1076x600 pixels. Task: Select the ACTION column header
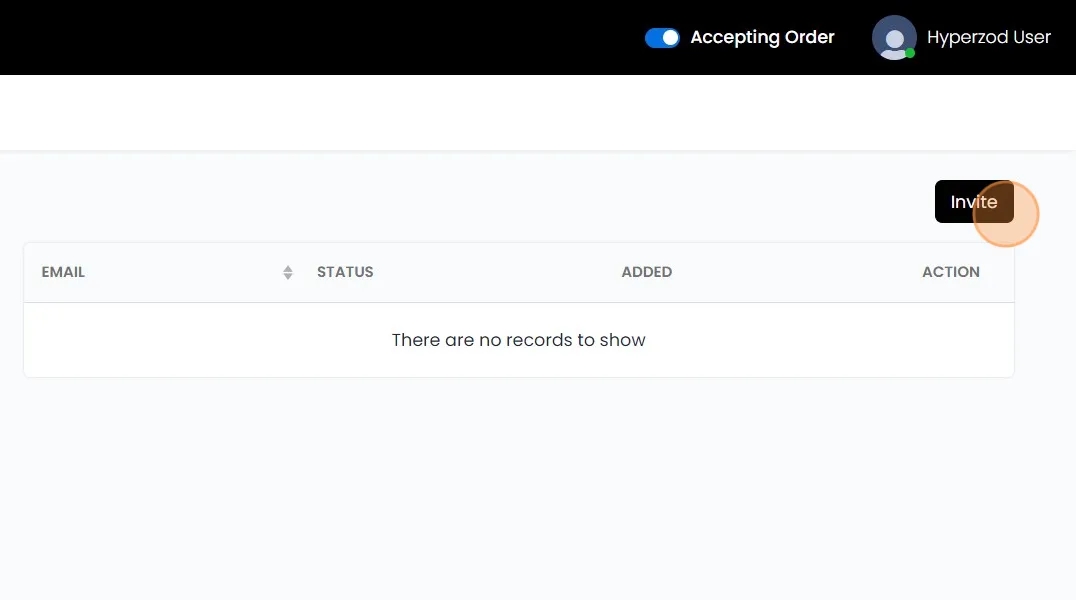point(950,272)
